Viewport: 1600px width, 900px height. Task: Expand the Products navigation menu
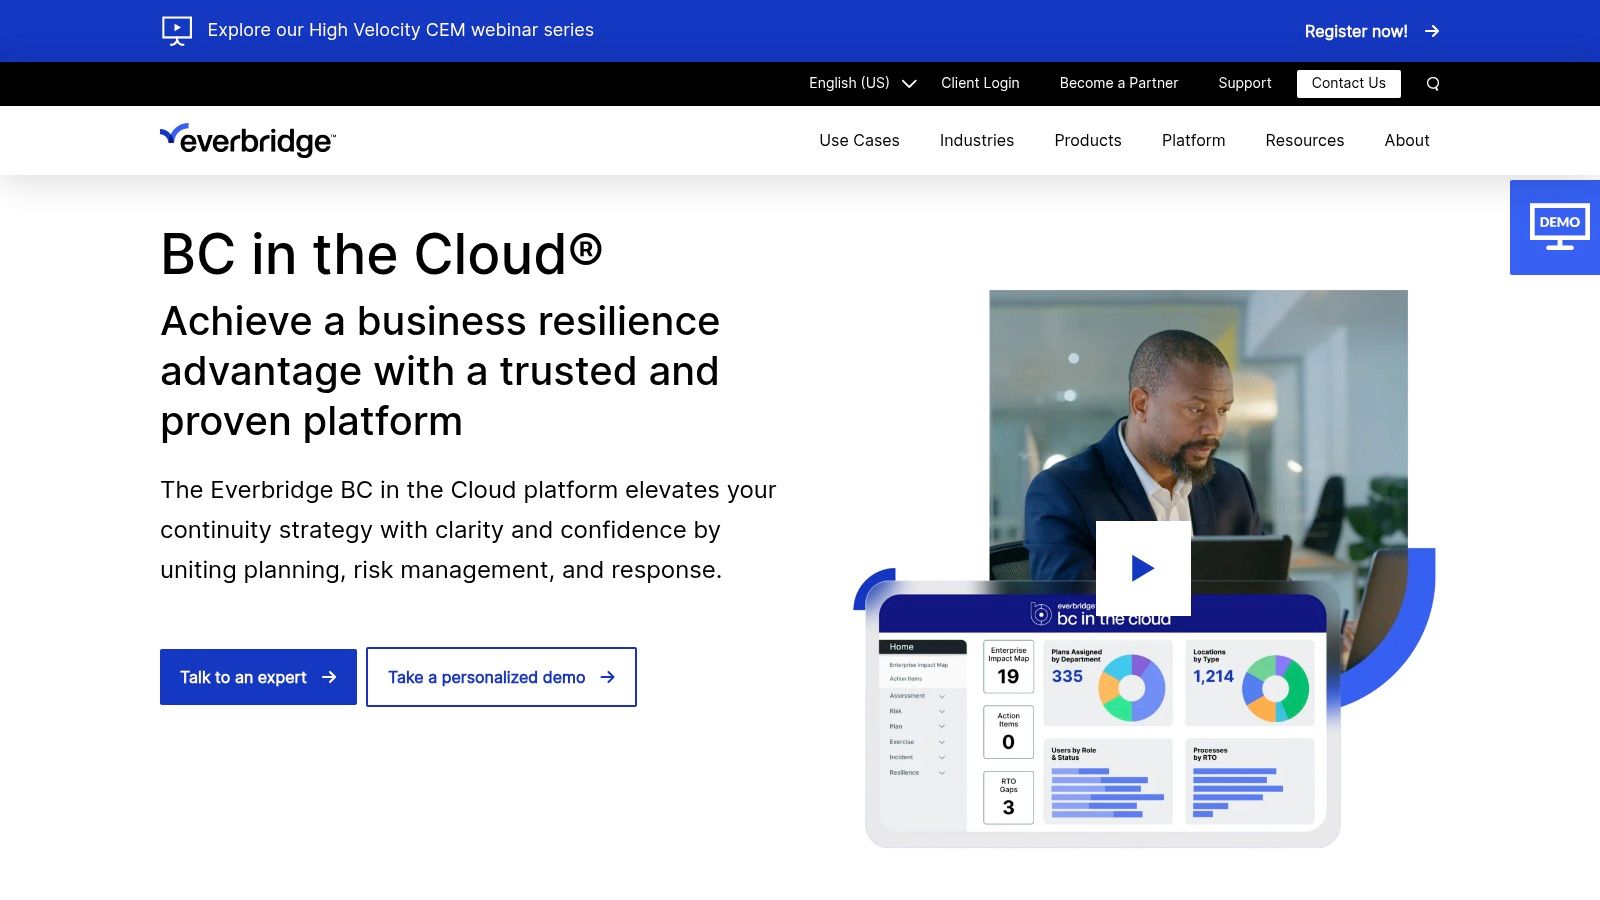1087,140
